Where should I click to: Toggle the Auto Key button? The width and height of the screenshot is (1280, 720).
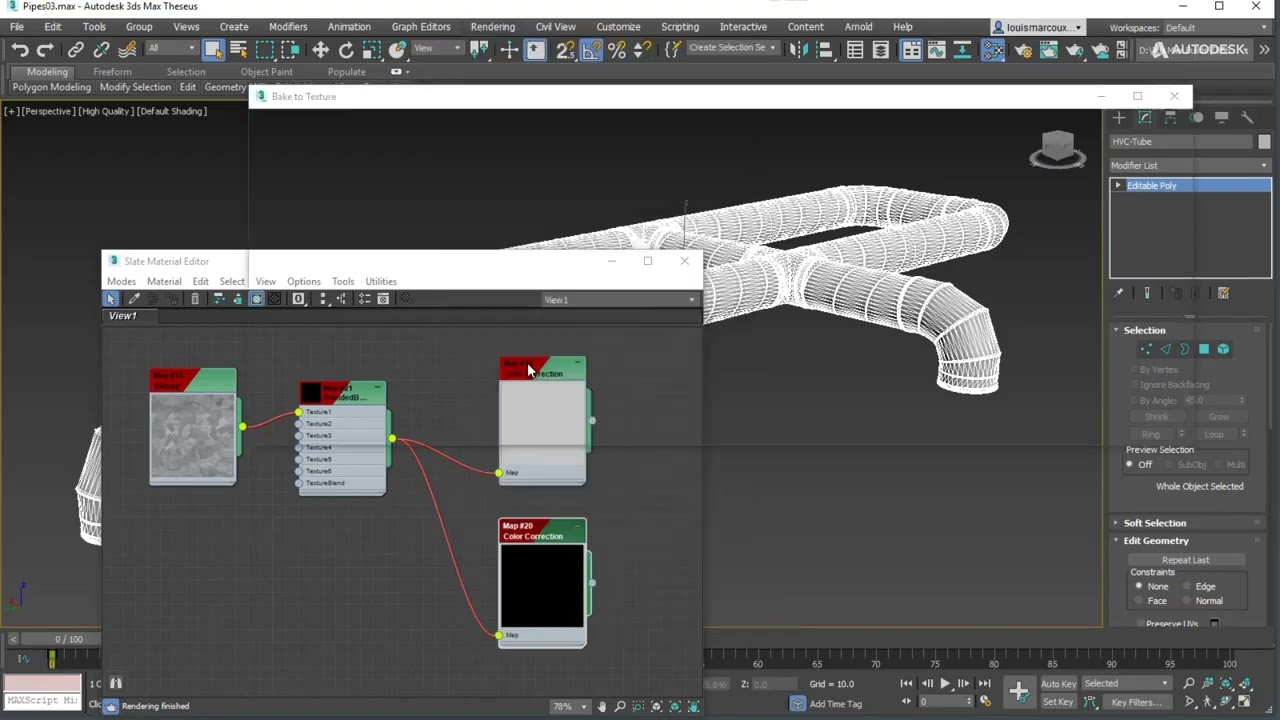[1058, 684]
